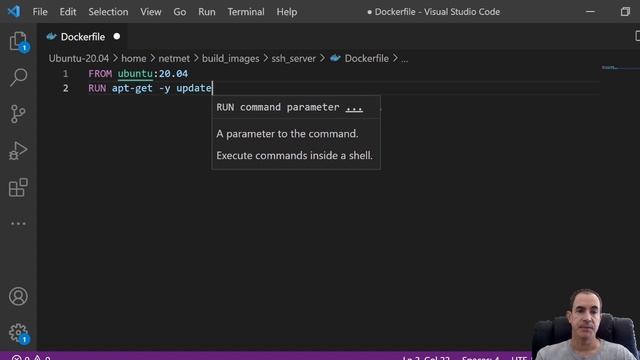Viewport: 640px width, 360px height.
Task: Expand the Dockerfile breadcrumb segment
Action: pos(367,58)
